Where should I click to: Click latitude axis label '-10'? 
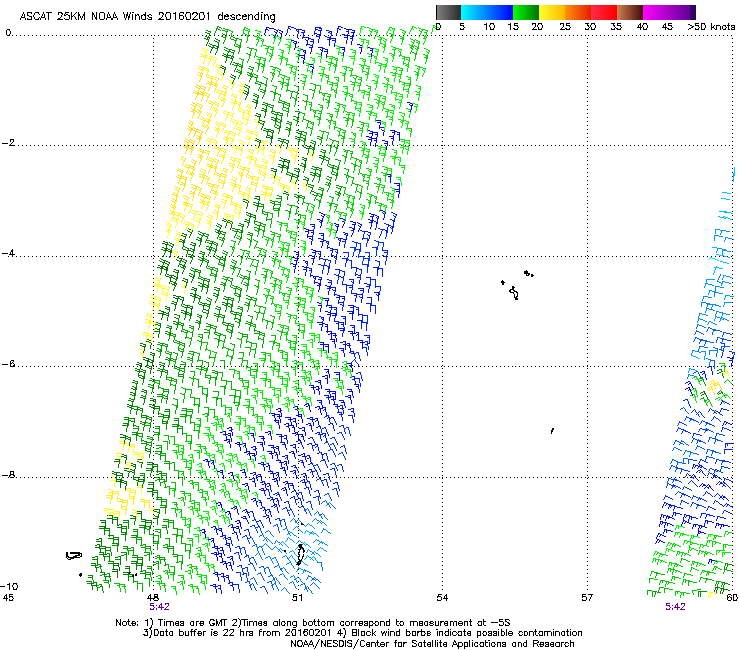[x=9, y=586]
